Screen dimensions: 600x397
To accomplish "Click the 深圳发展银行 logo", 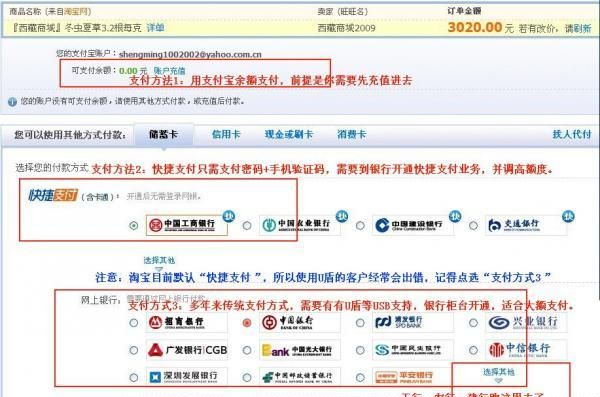I will coord(187,377).
